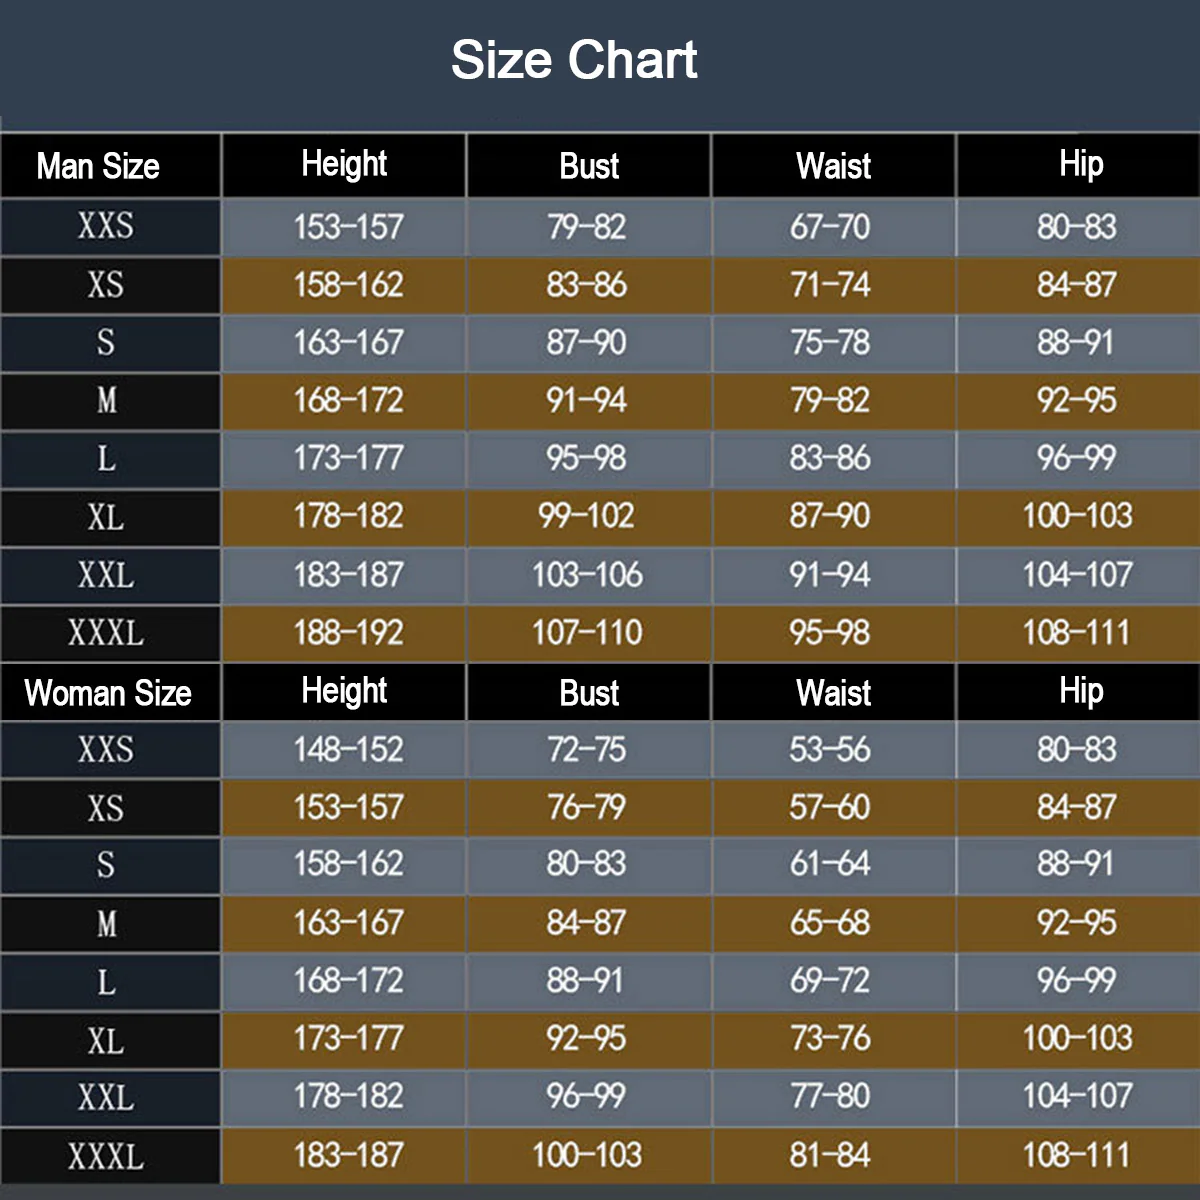Click the women's XXXL waist value 81-84

click(x=830, y=1155)
